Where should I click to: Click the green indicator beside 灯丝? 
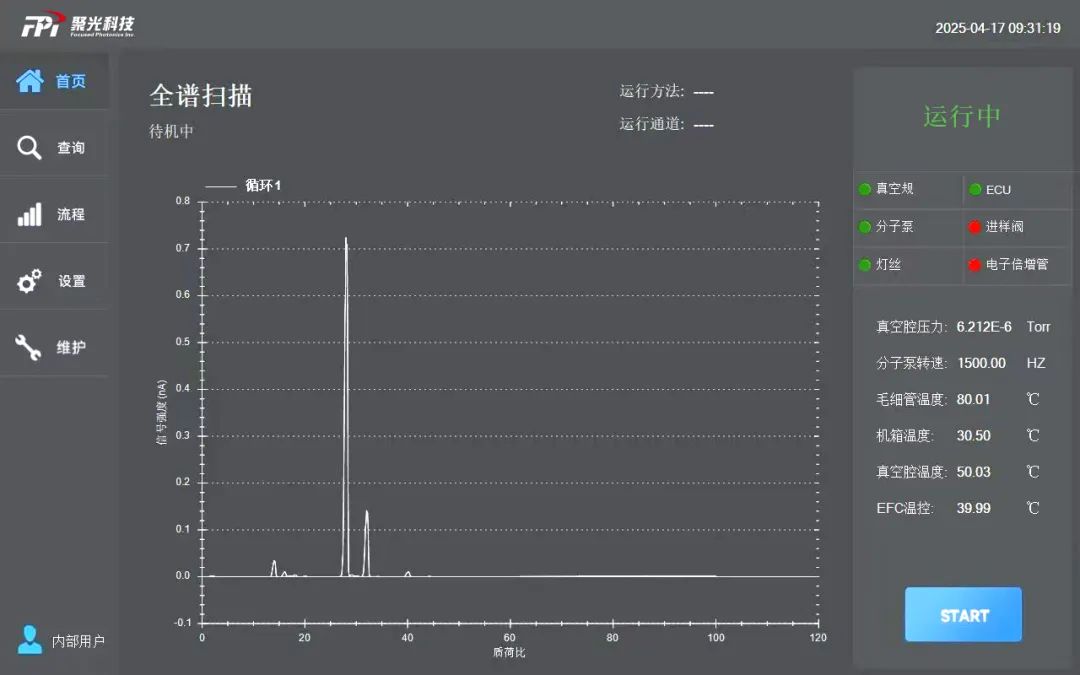click(863, 264)
